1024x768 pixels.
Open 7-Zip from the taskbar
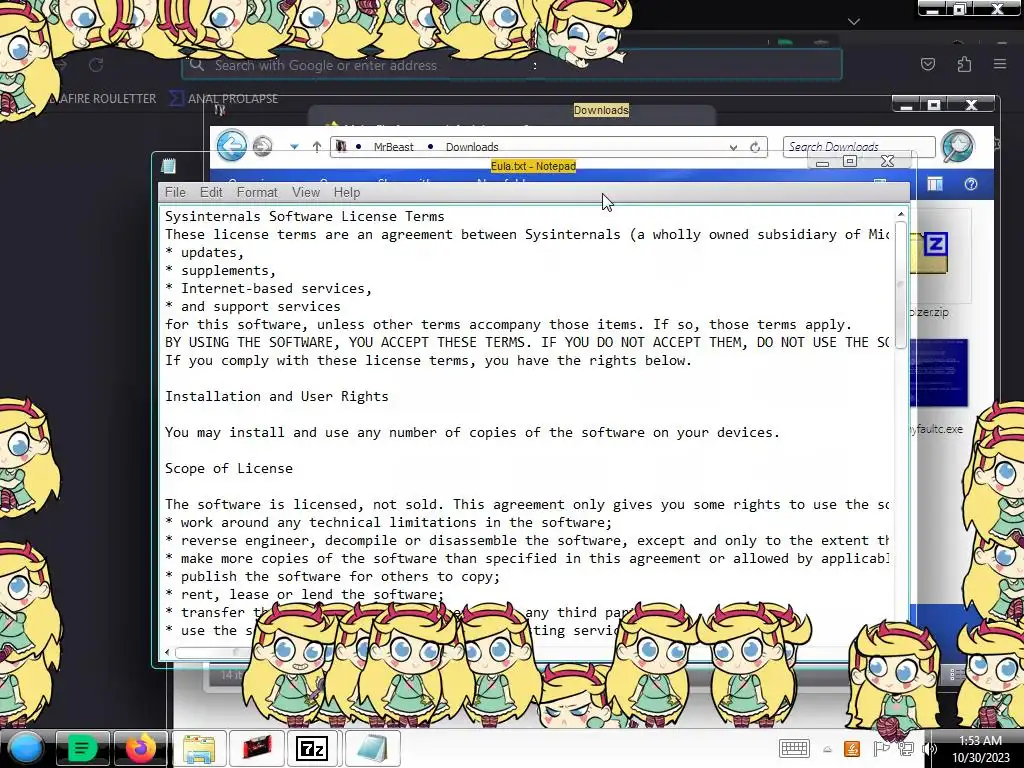click(x=312, y=748)
